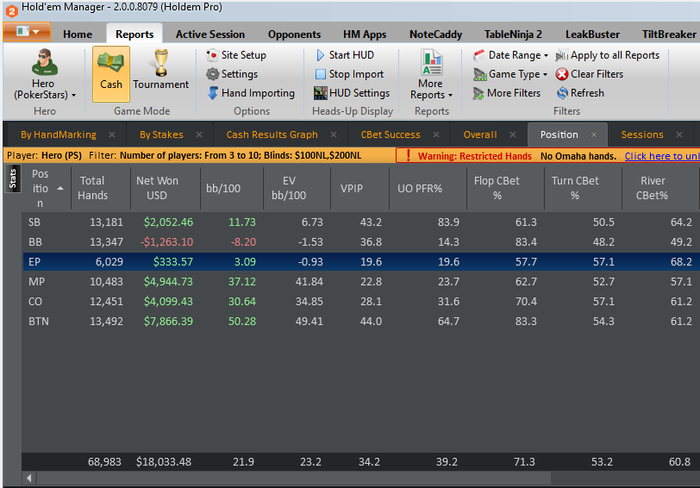Expand the Game Type dropdown arrow

pos(545,75)
